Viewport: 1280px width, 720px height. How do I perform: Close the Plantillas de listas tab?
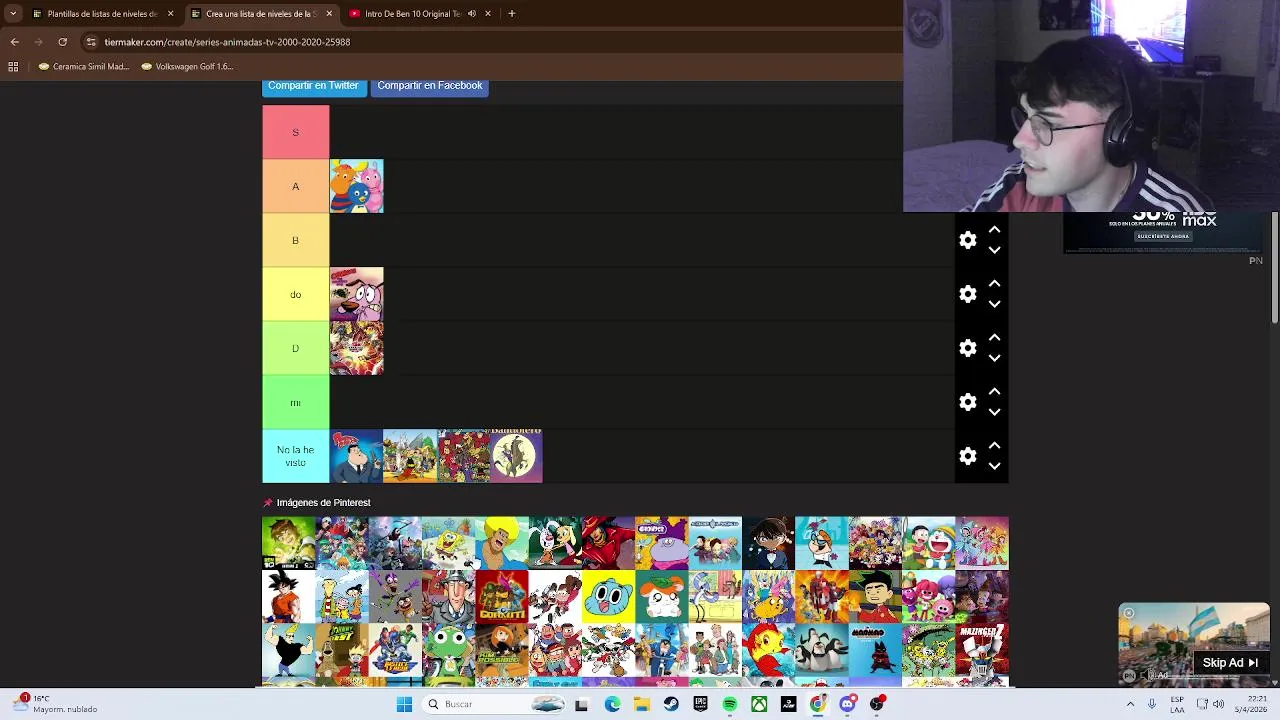[x=170, y=14]
